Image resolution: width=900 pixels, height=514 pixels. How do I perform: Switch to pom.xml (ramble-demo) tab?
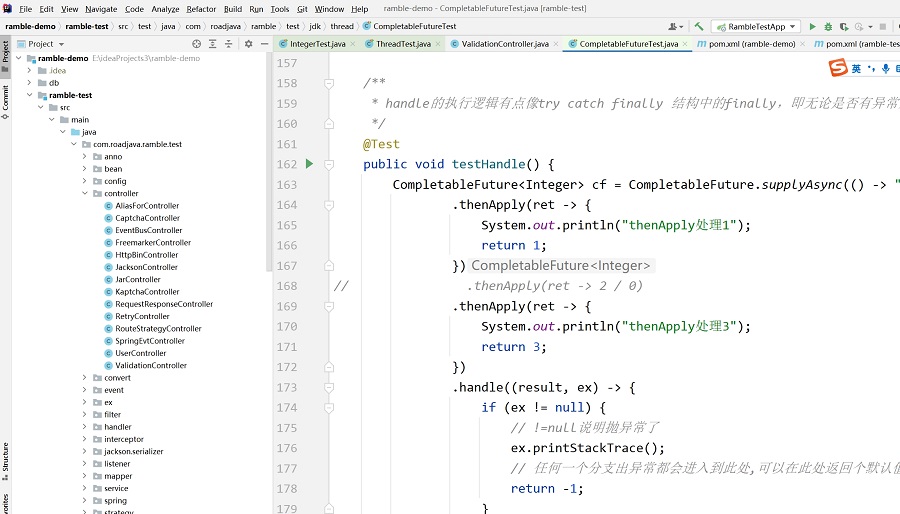[752, 44]
